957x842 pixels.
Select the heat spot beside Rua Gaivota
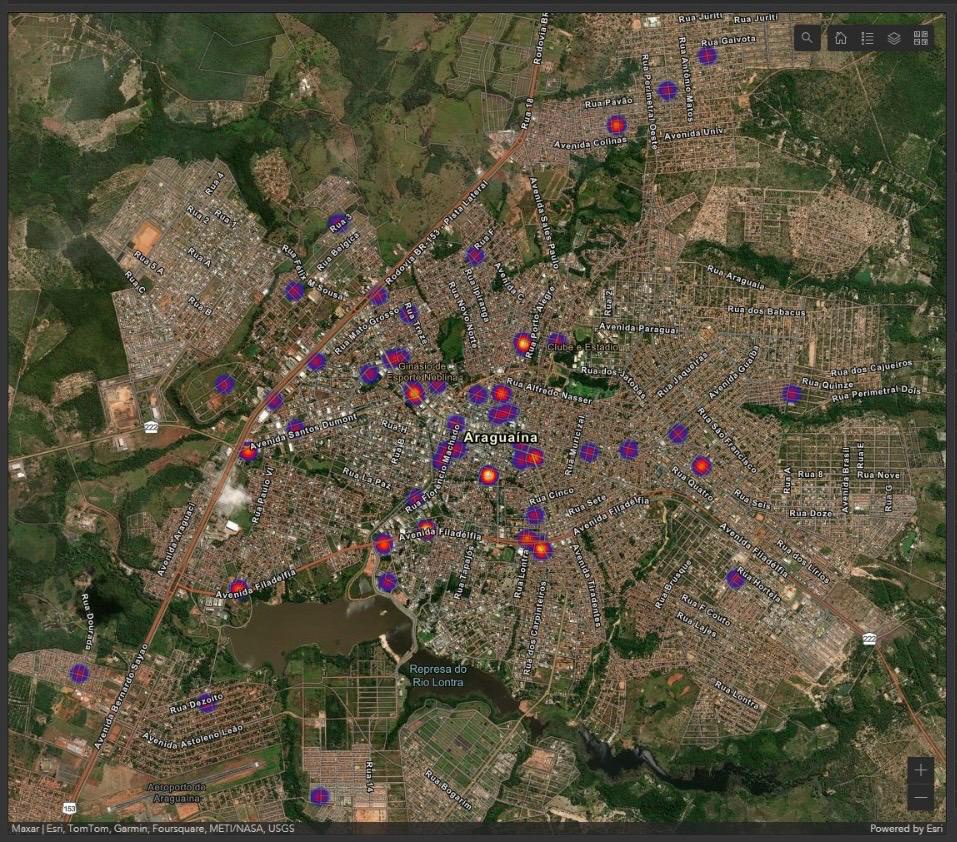point(707,56)
